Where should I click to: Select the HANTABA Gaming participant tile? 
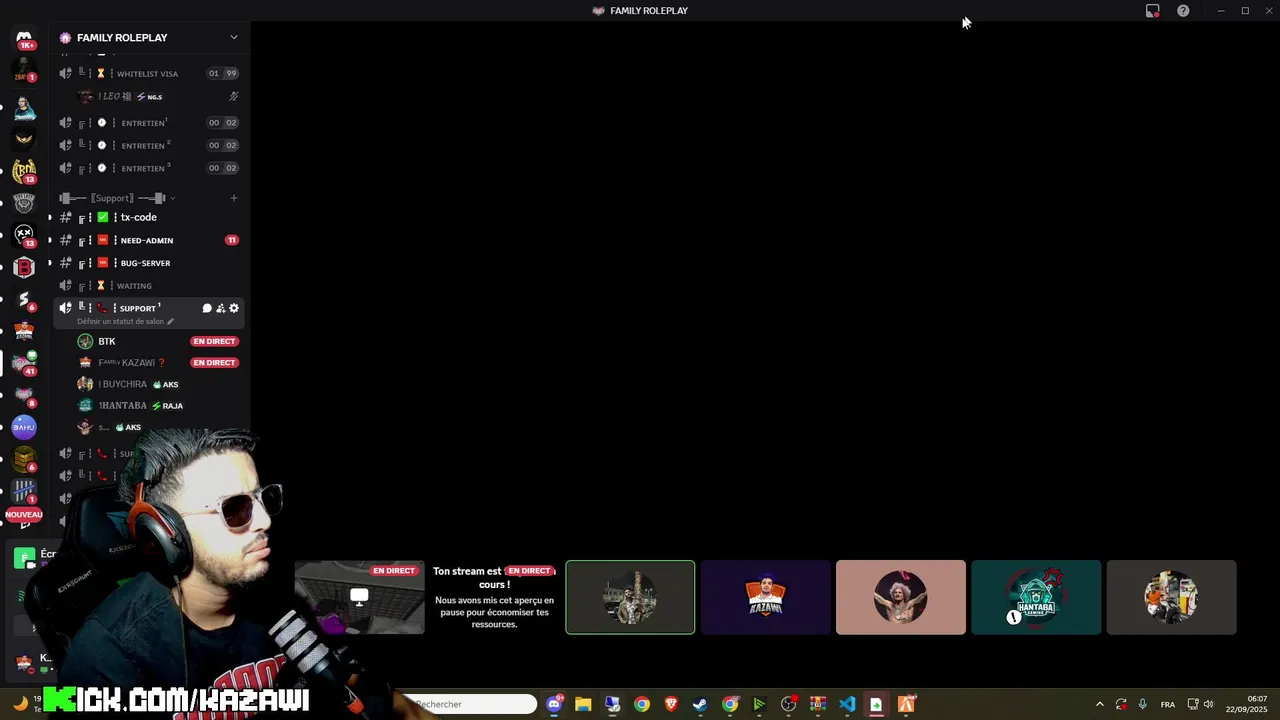(1036, 597)
